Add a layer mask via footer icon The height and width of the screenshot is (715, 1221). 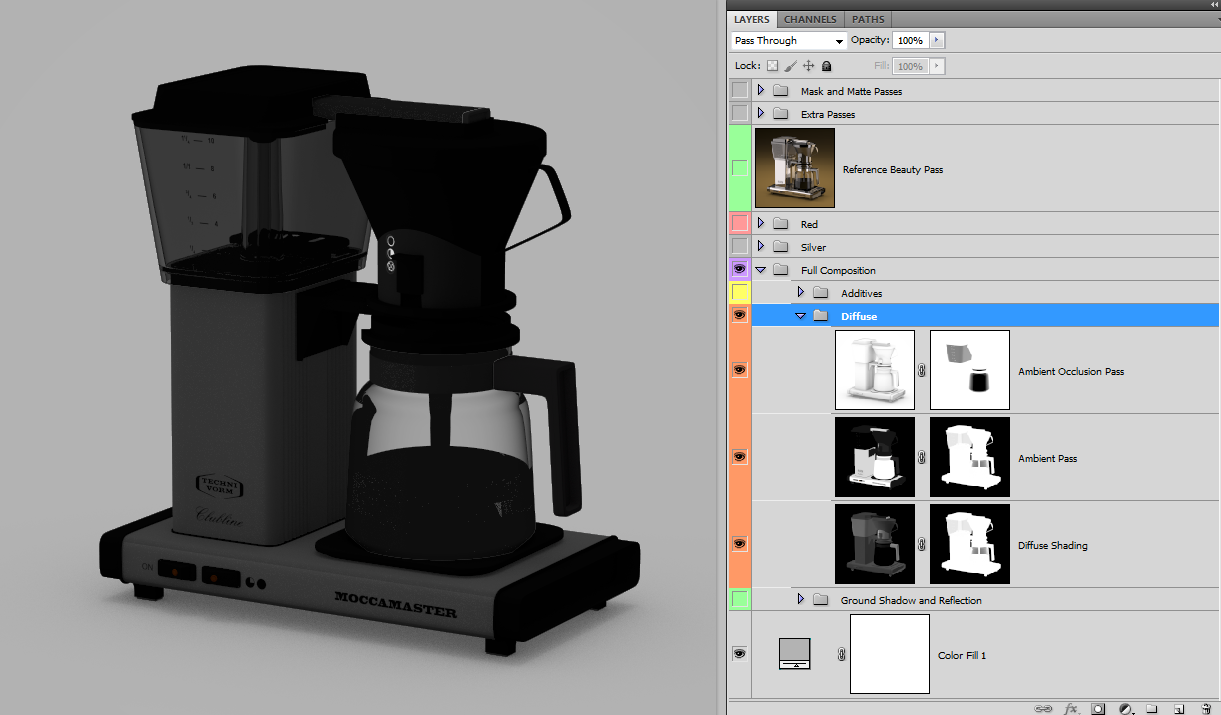1098,708
